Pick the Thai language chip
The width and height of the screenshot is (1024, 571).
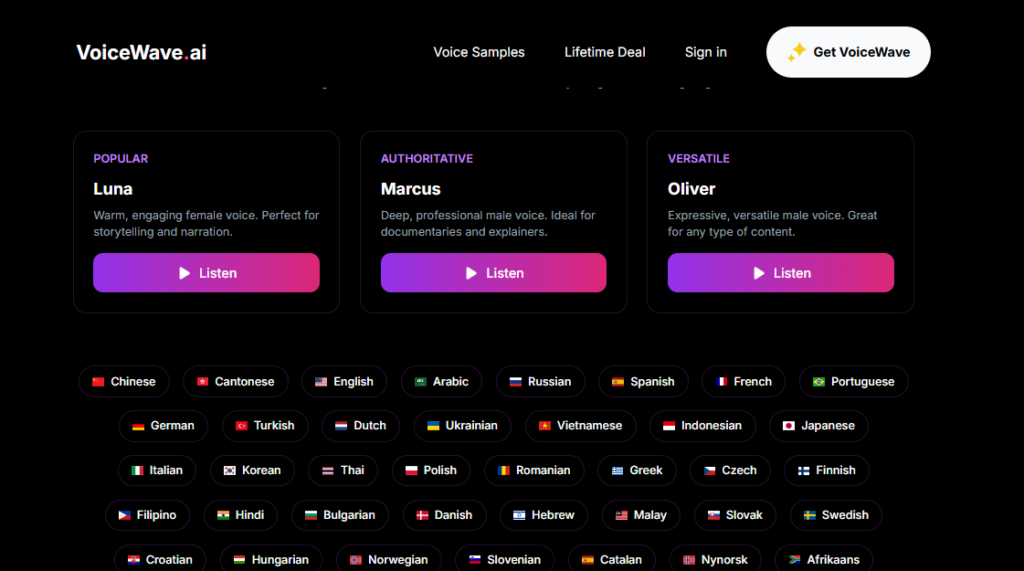point(343,470)
